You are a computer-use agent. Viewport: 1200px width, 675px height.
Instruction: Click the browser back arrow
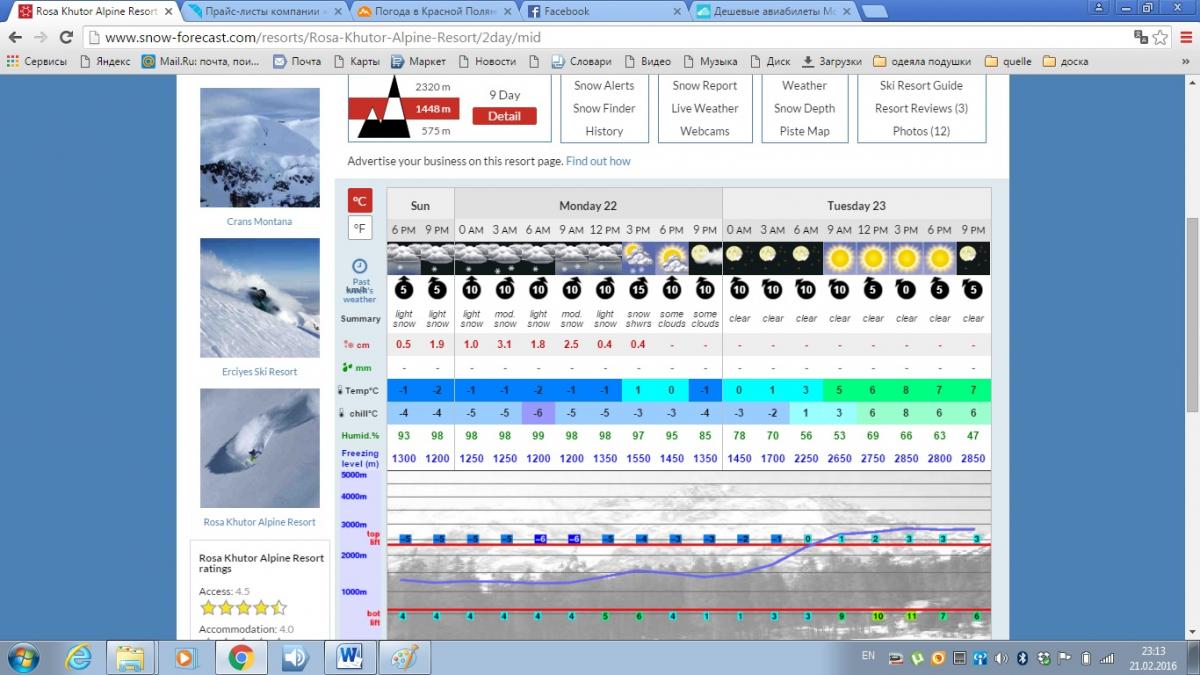[15, 38]
